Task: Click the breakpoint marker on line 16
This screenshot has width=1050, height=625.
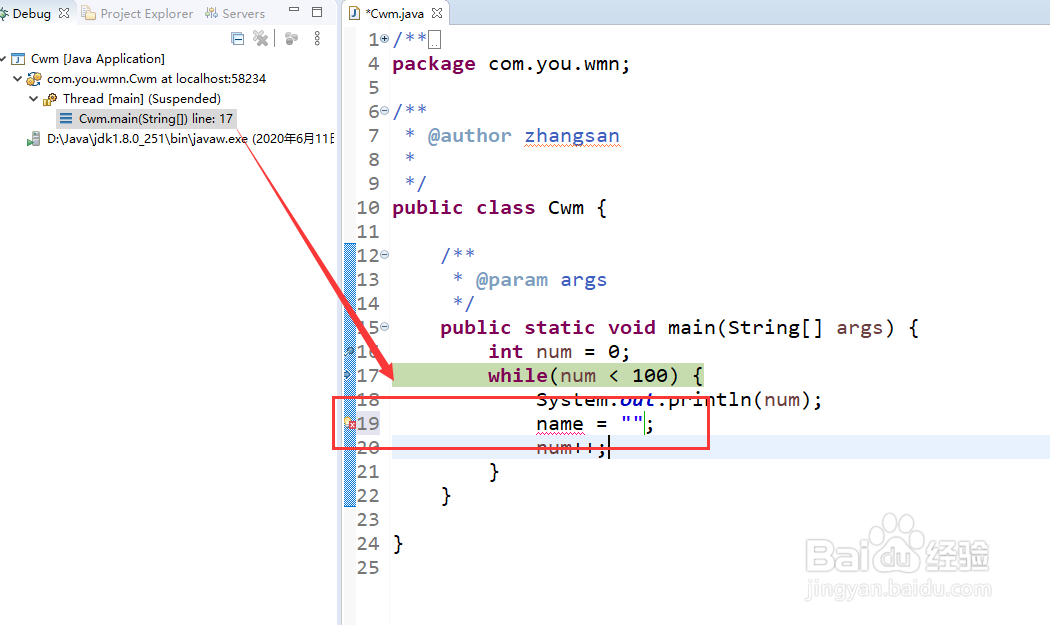Action: point(348,350)
